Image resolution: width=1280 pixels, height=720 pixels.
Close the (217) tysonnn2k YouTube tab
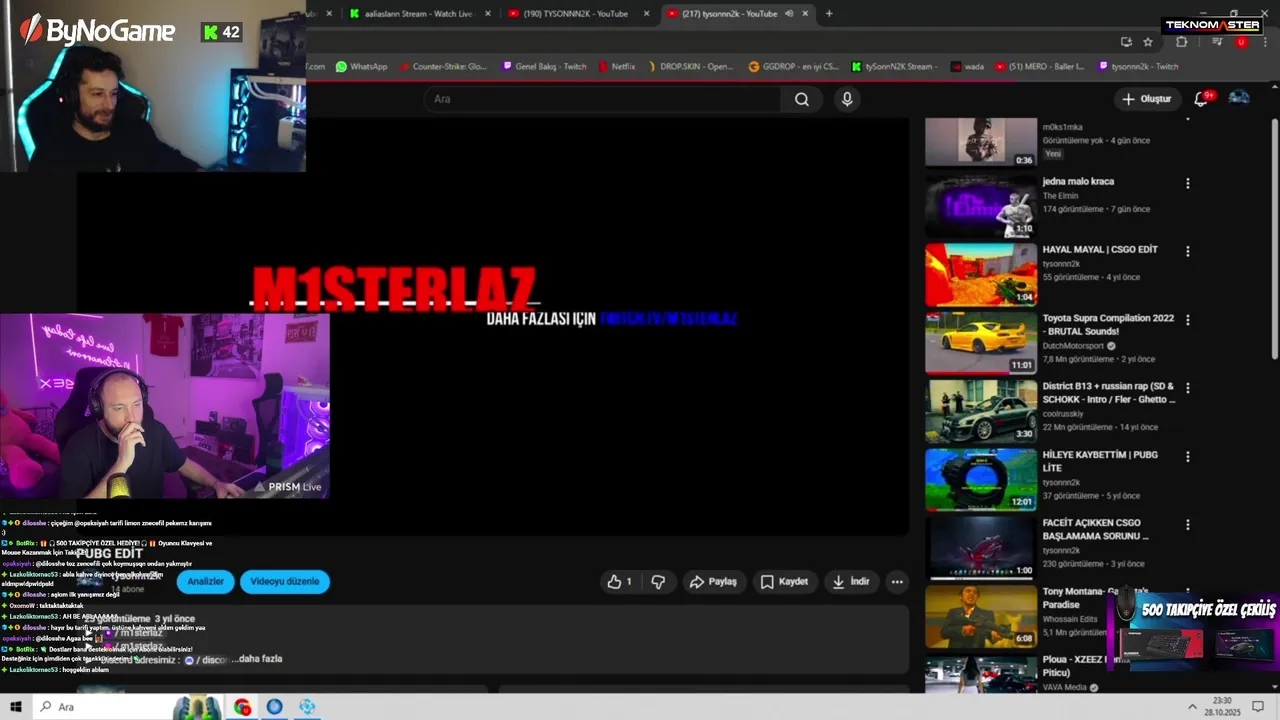tap(805, 14)
